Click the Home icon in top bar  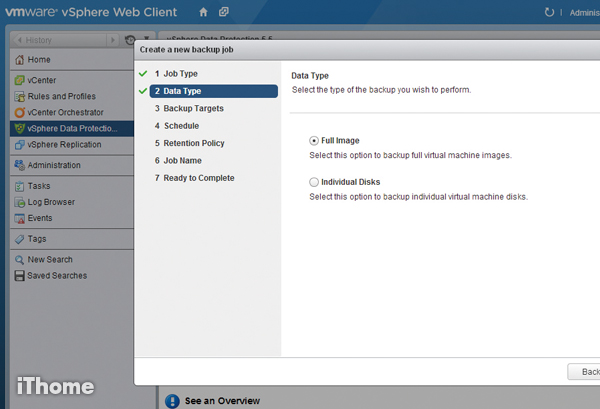click(x=204, y=12)
